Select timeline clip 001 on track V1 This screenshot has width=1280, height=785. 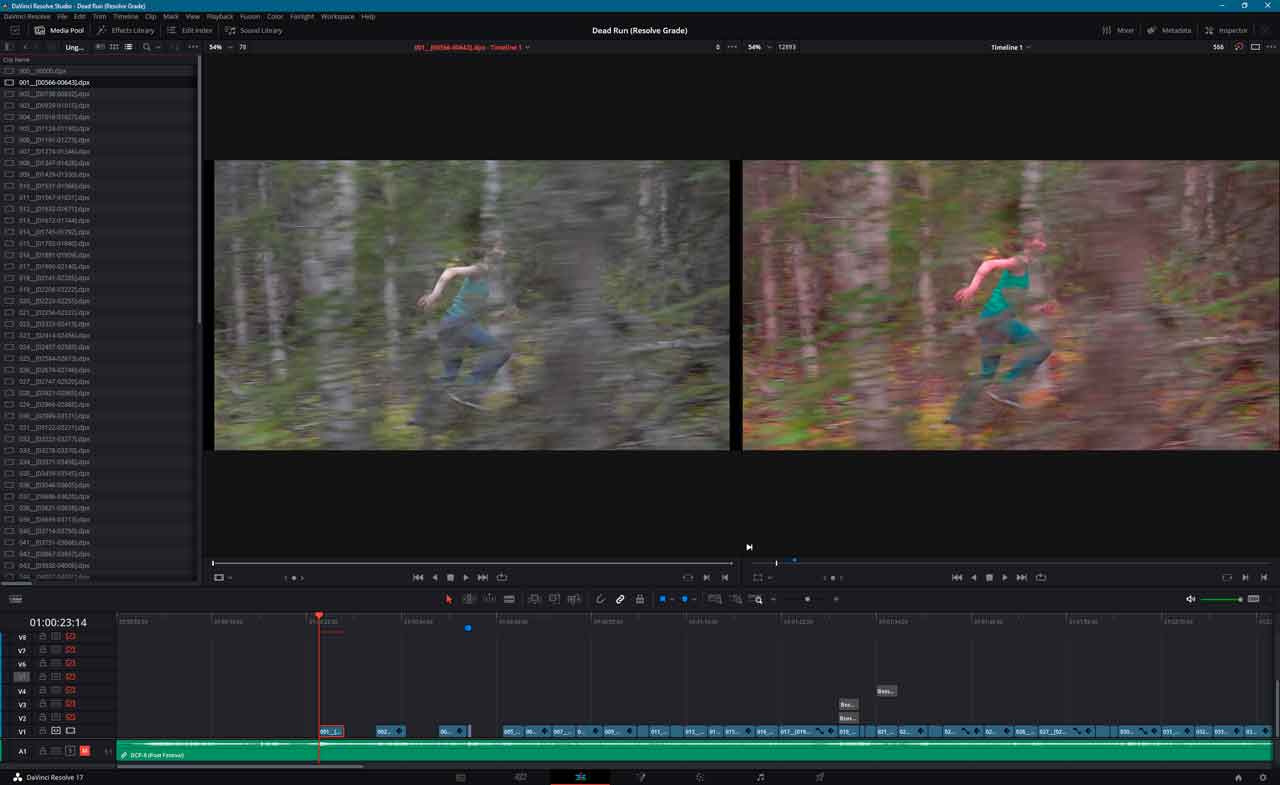pyautogui.click(x=331, y=732)
